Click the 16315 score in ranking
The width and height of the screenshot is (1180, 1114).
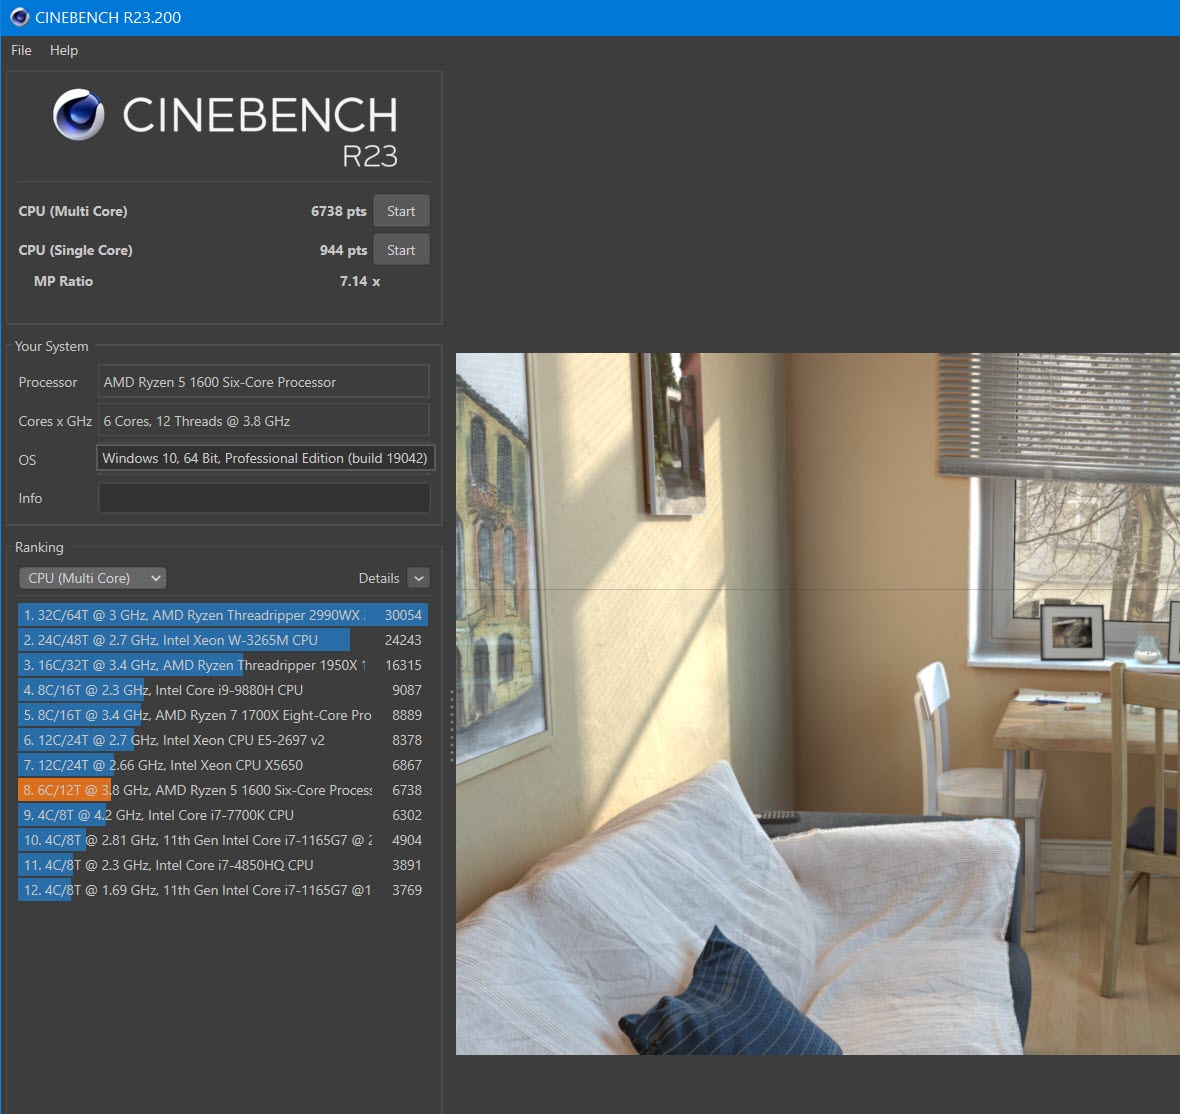point(403,665)
